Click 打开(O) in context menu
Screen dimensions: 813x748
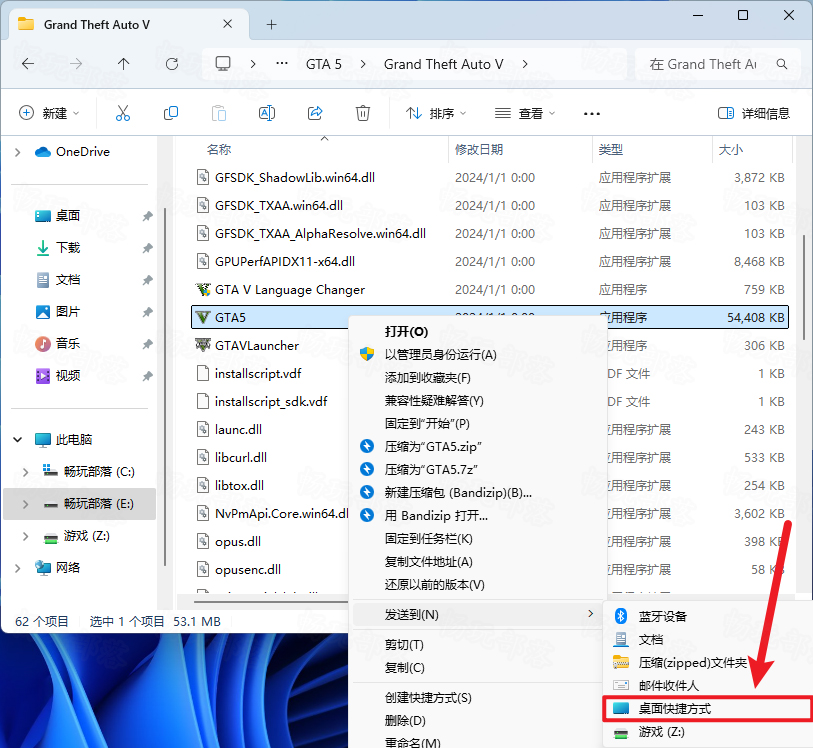406,332
